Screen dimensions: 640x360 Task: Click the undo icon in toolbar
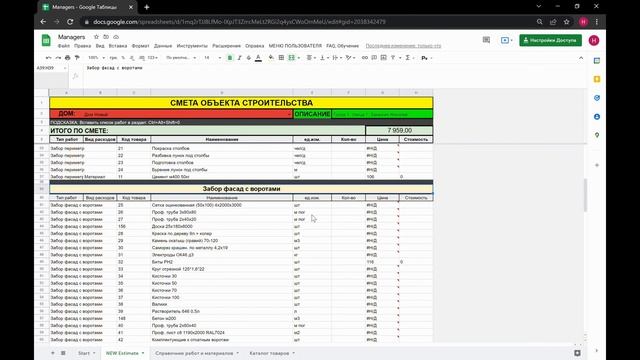(x=49, y=58)
